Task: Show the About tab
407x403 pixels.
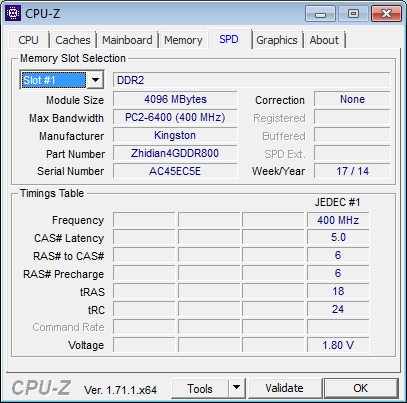Action: click(324, 40)
